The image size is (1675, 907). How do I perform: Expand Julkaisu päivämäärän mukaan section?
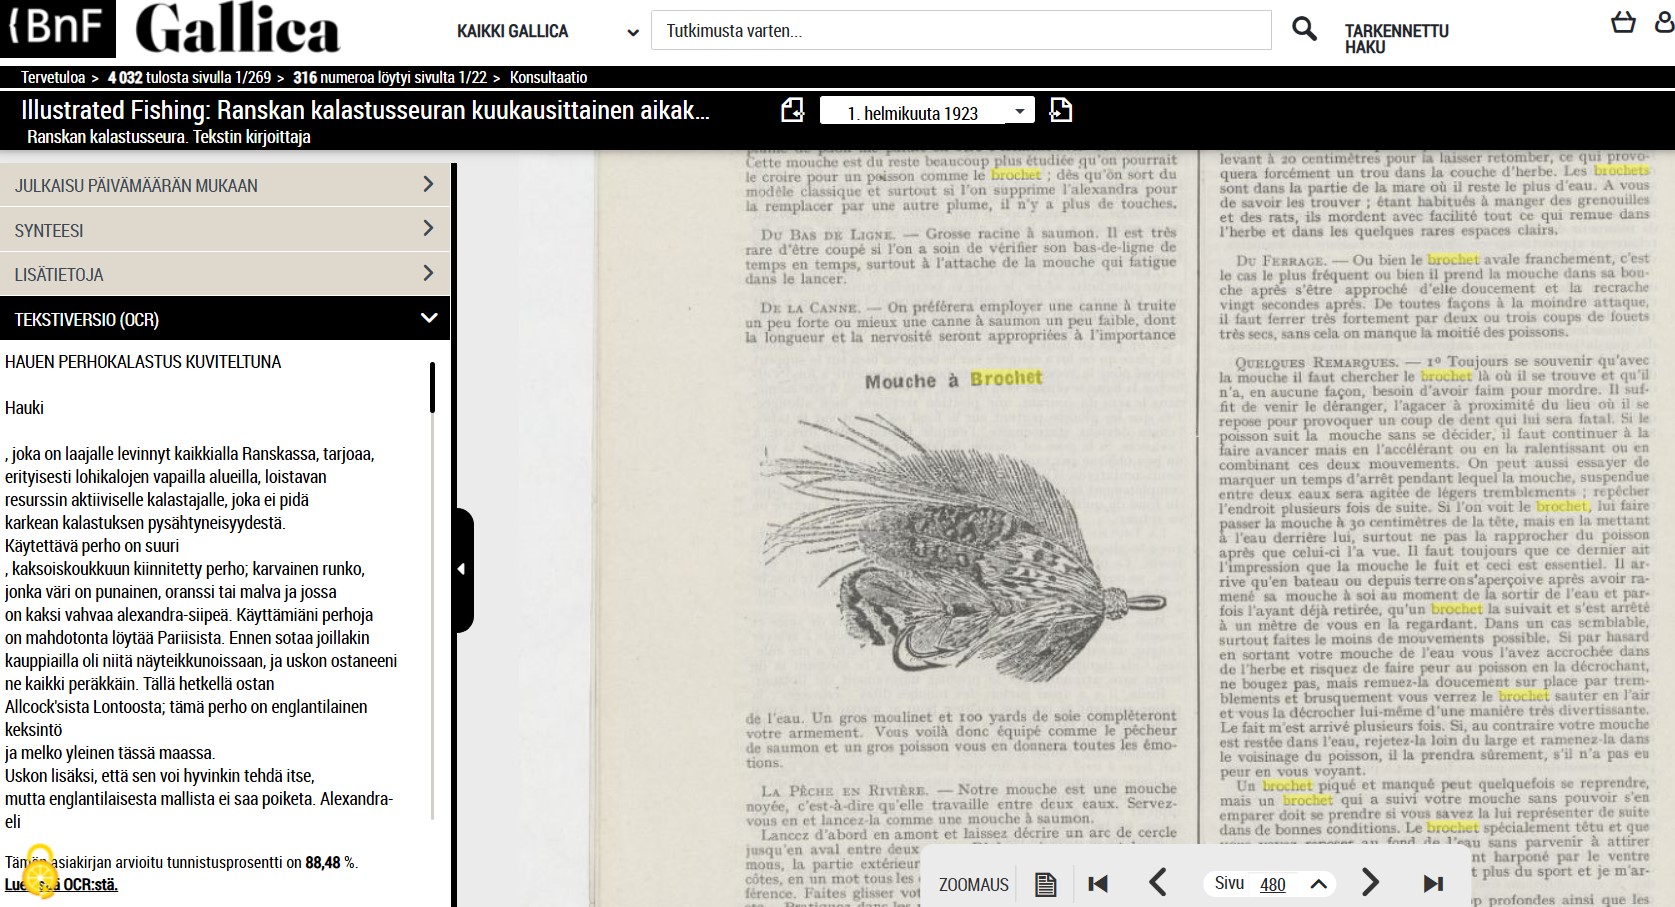pyautogui.click(x=225, y=185)
